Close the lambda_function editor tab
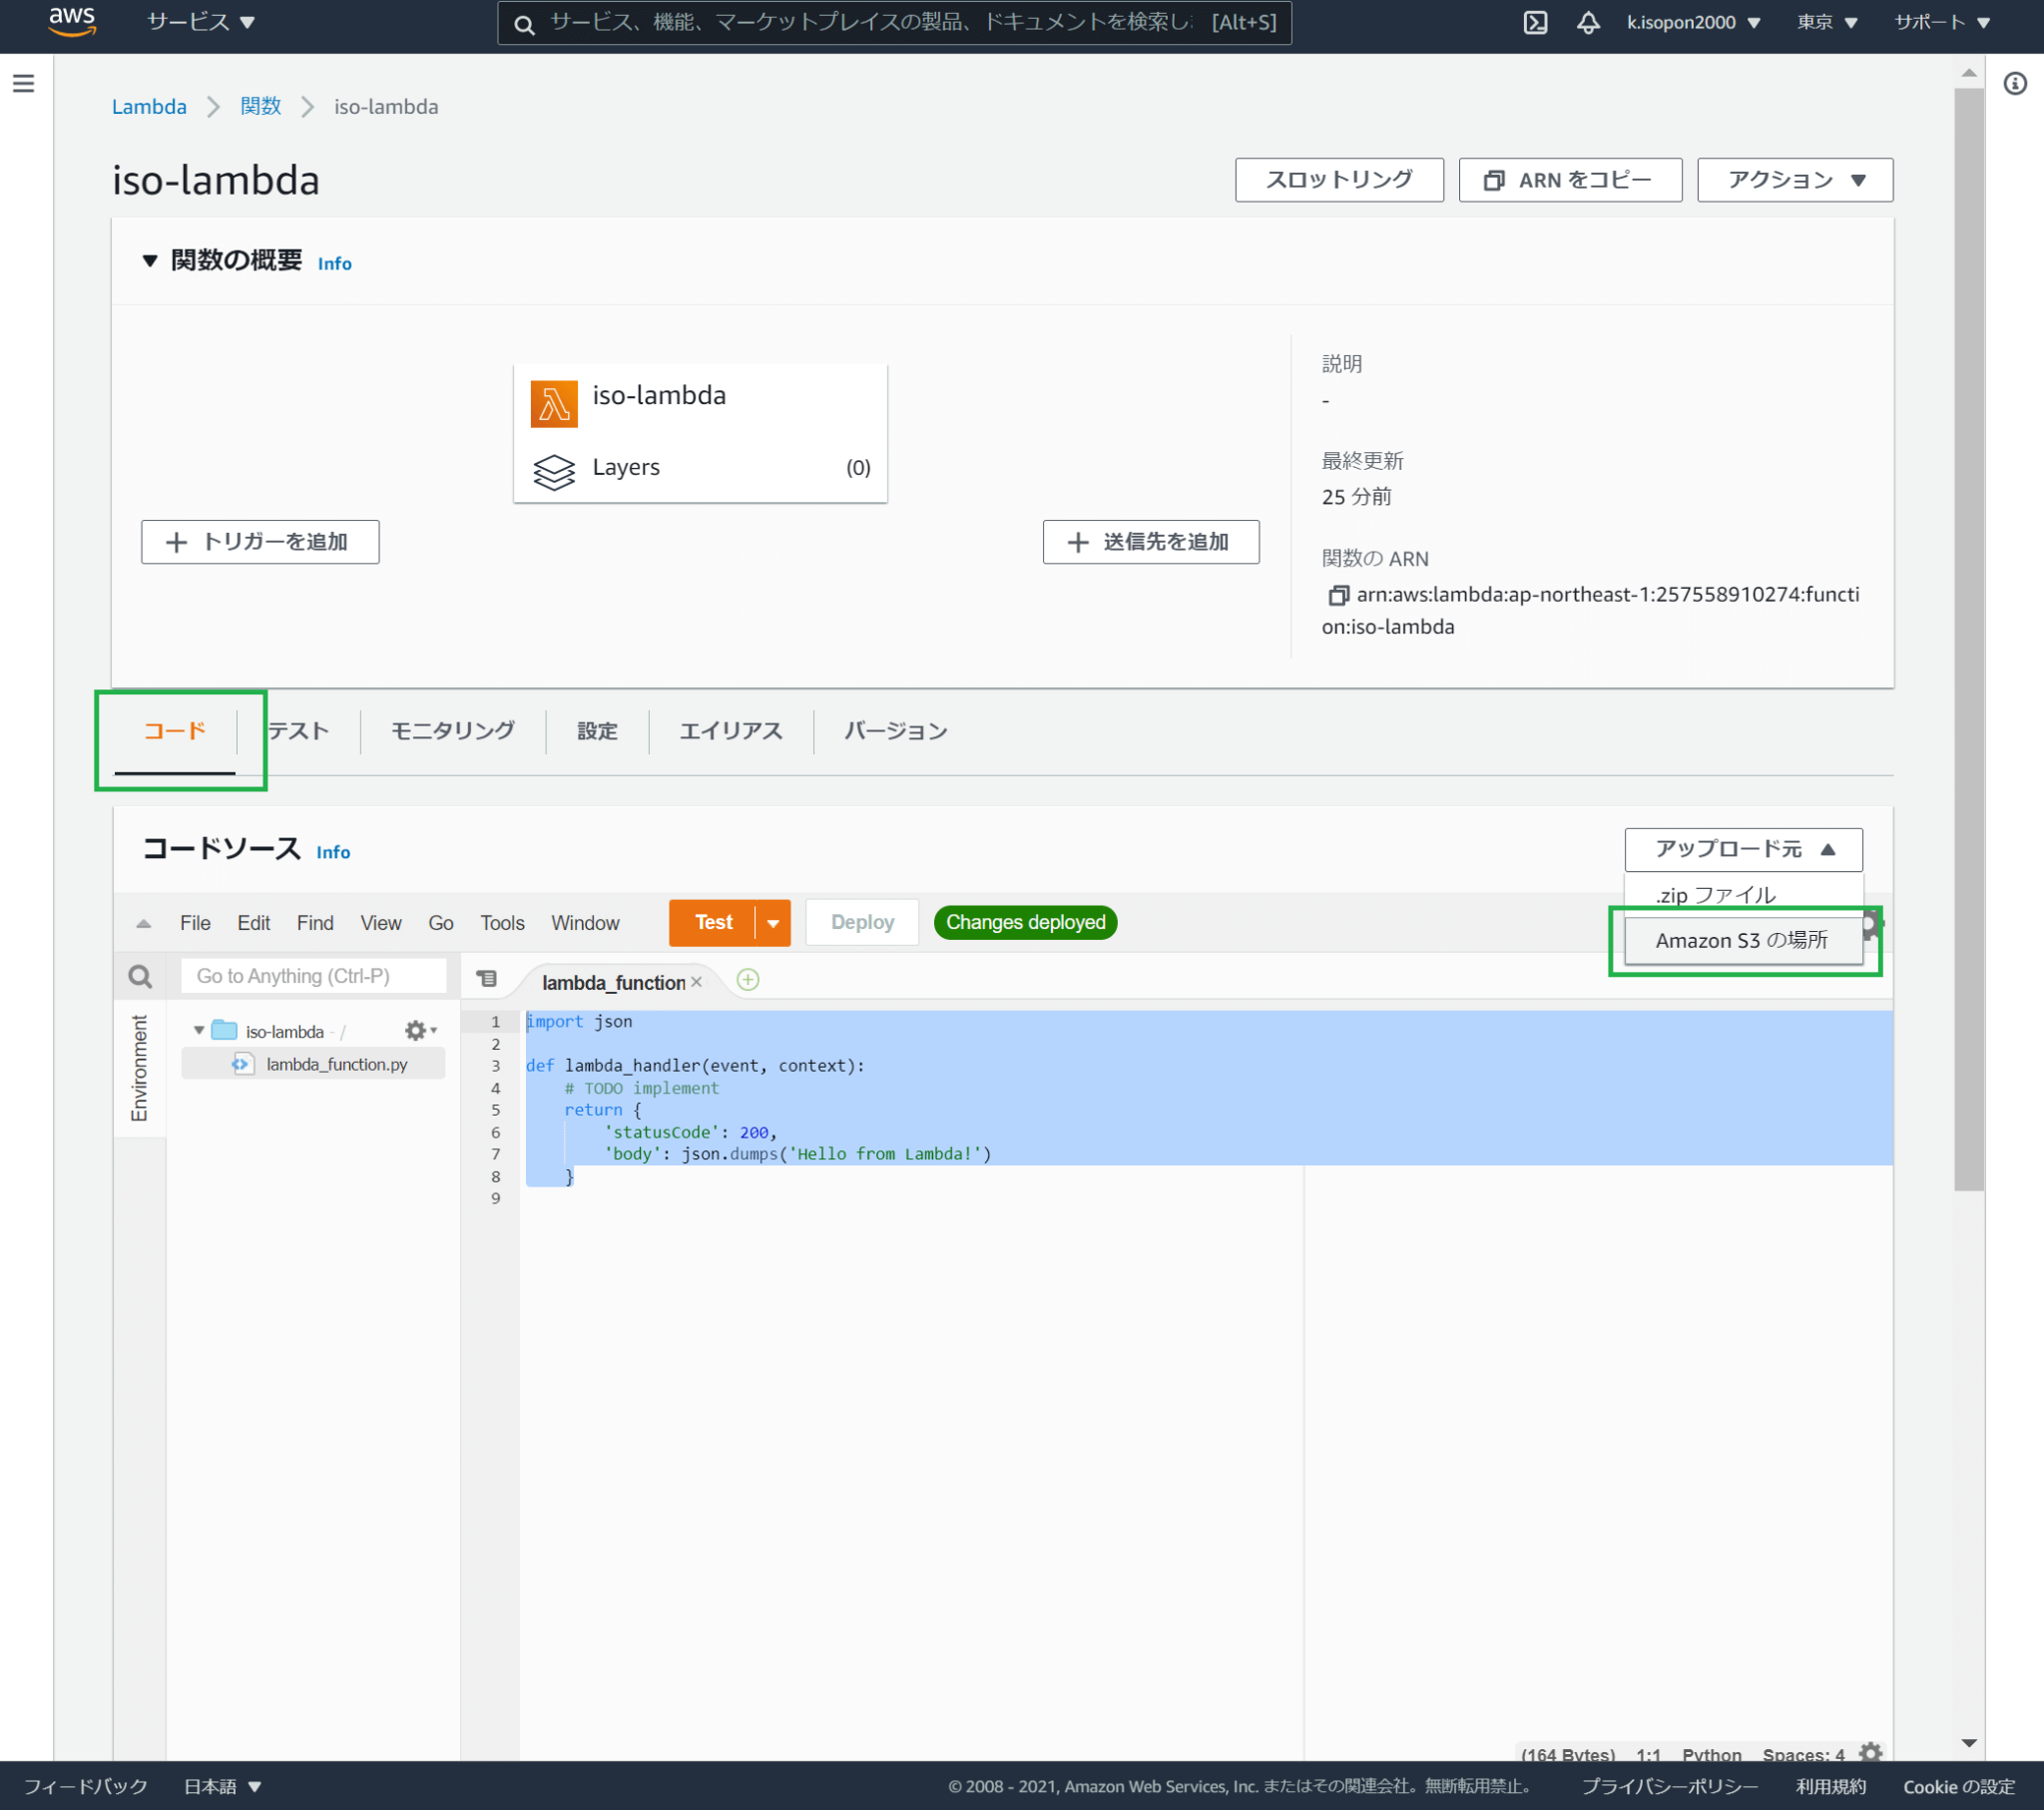 pyautogui.click(x=697, y=982)
